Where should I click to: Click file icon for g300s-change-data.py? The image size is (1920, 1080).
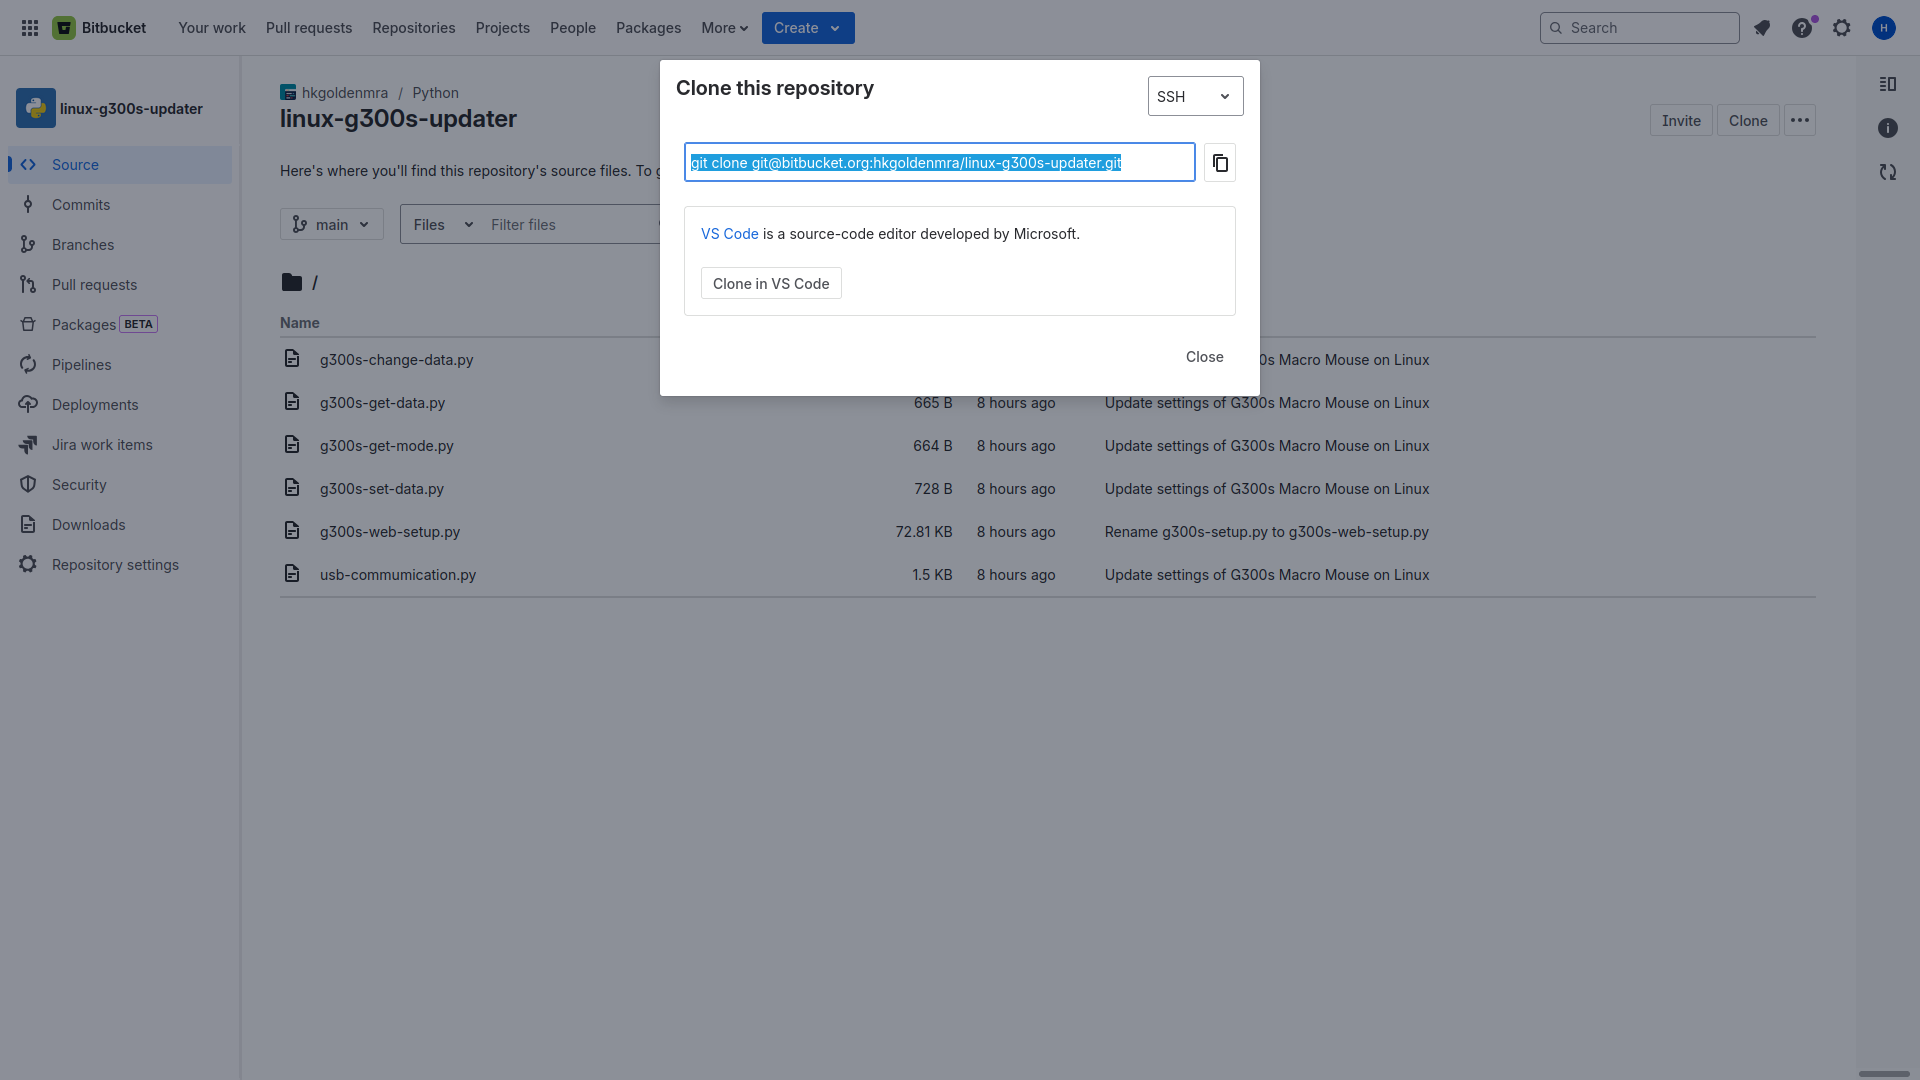[x=292, y=359]
